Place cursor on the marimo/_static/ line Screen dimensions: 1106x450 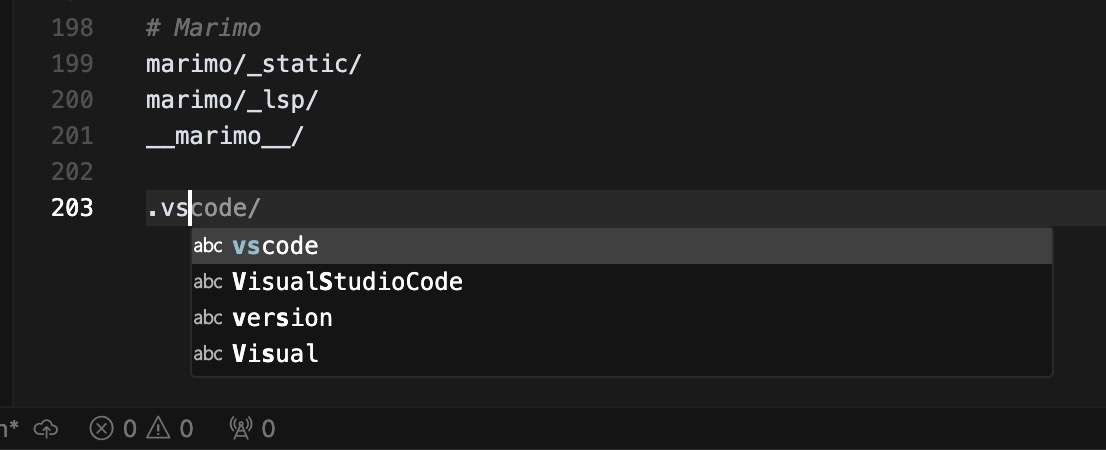(253, 64)
